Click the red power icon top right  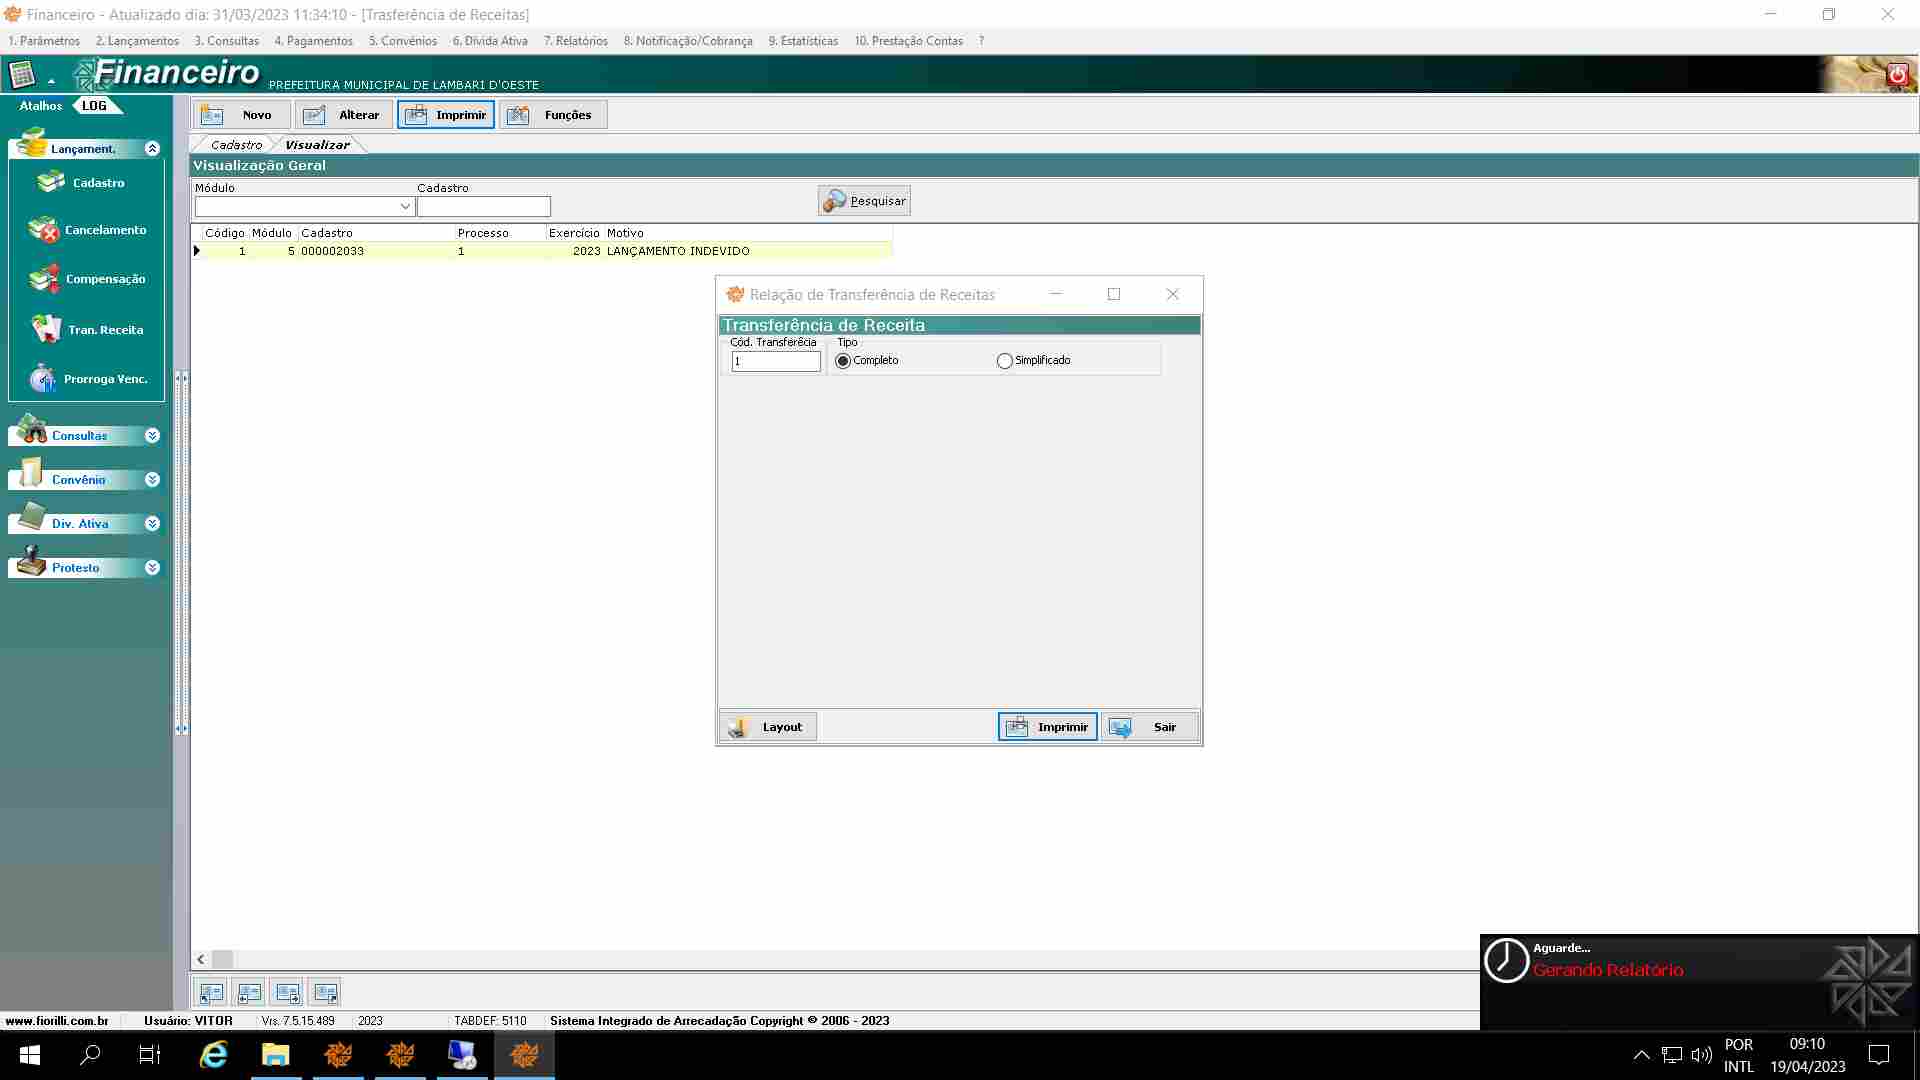[x=1896, y=74]
